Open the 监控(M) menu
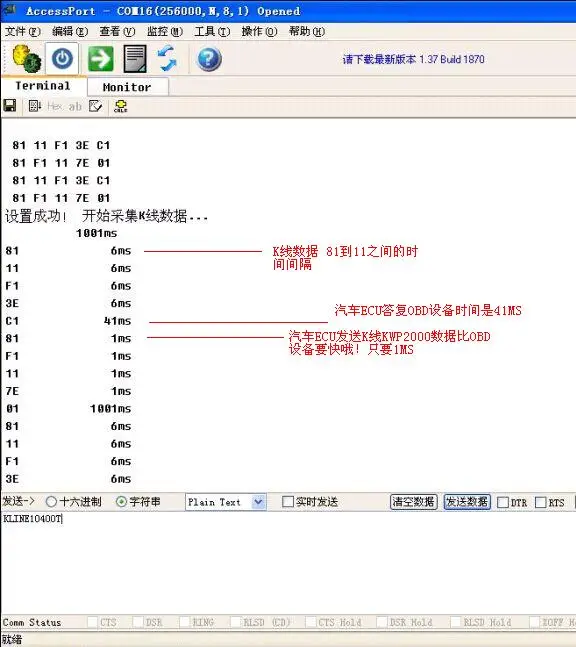Image resolution: width=576 pixels, height=647 pixels. pos(165,31)
